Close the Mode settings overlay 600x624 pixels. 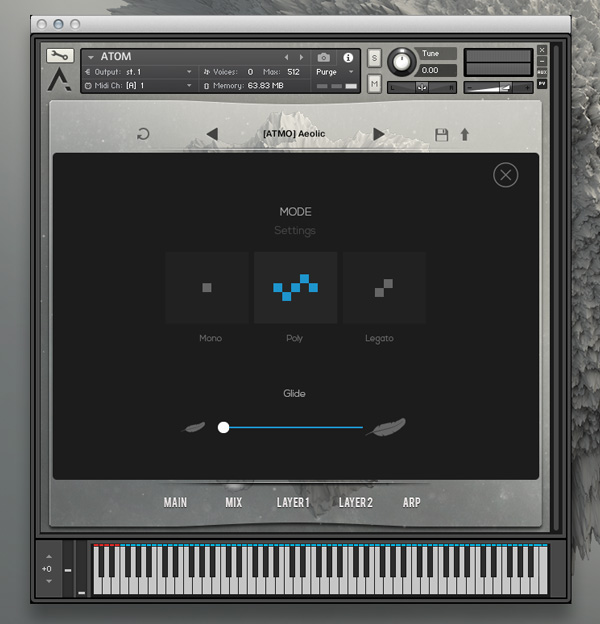tap(506, 175)
